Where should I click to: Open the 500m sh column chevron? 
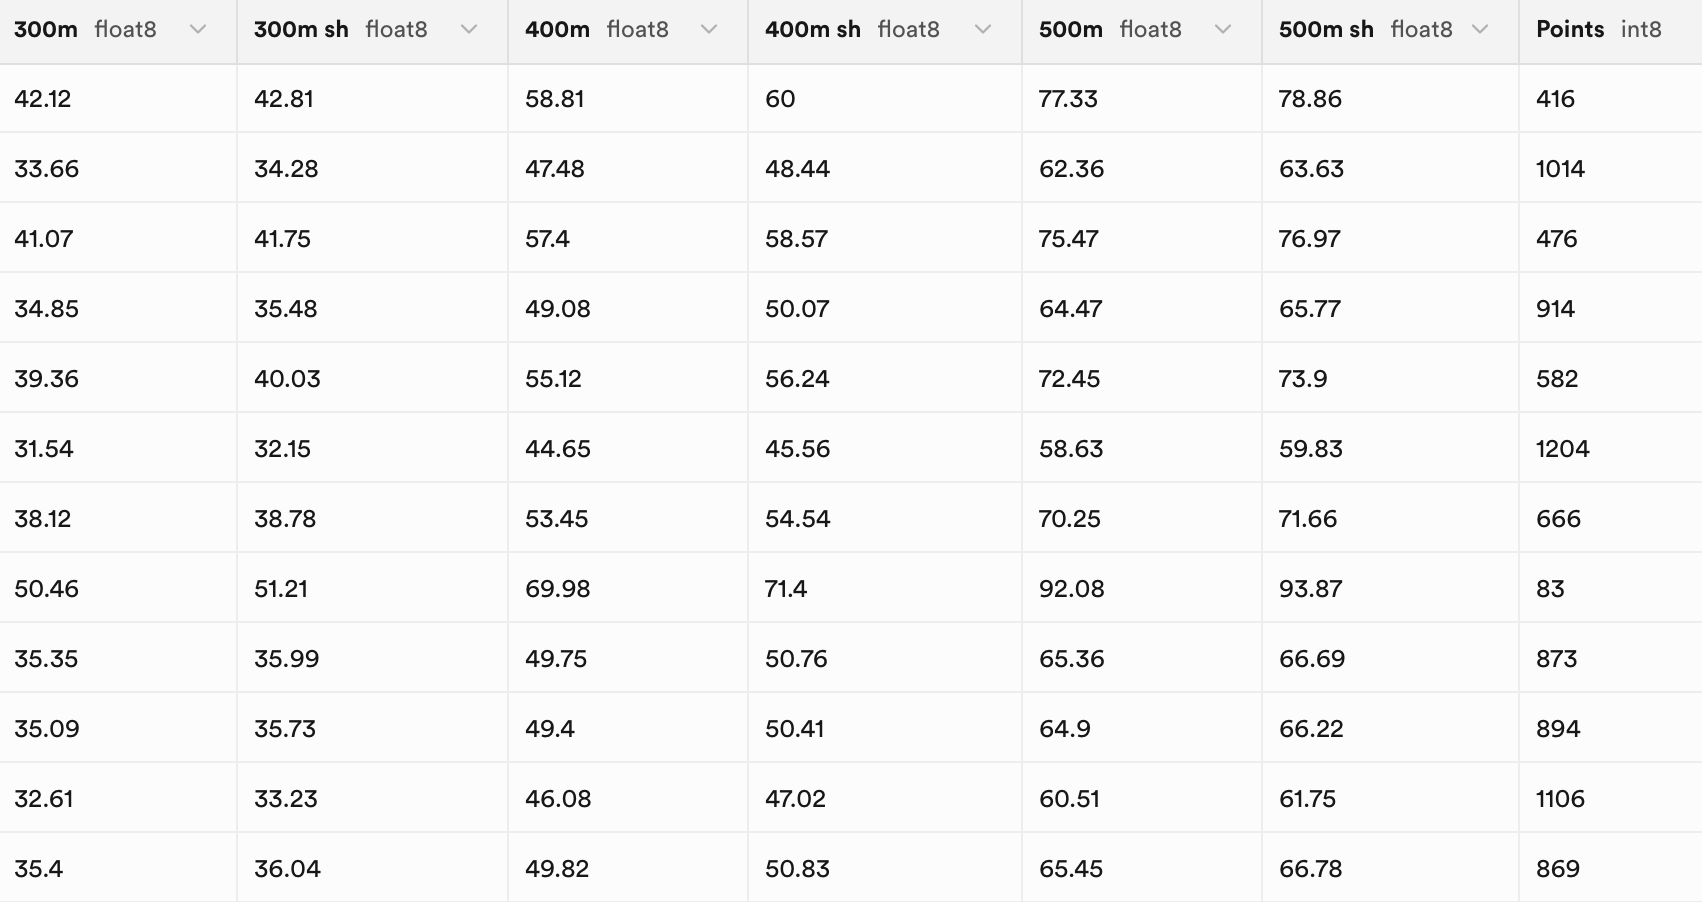click(x=1480, y=30)
